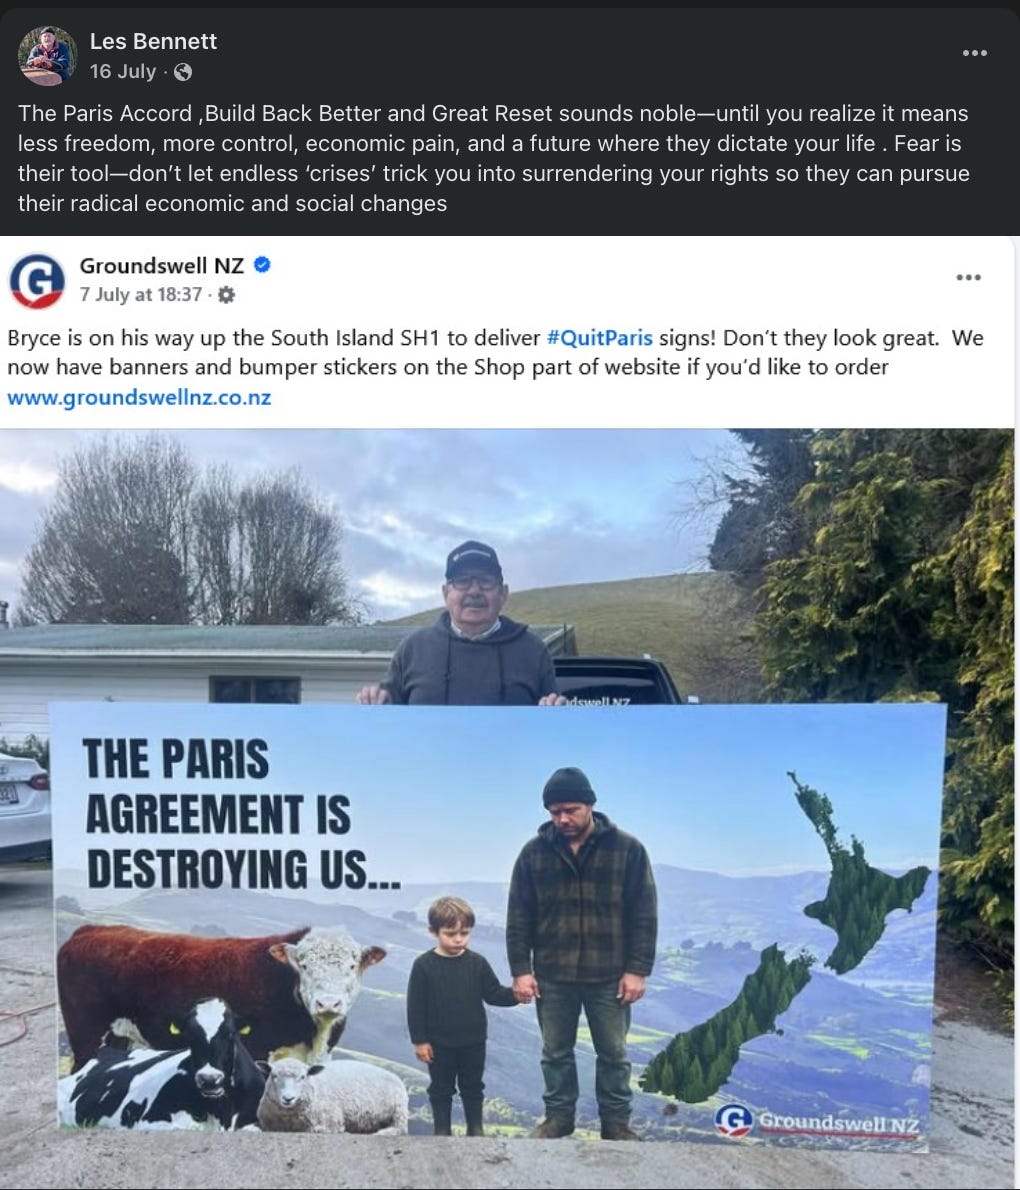Click the blue verified badge next to Groundswell NZ
This screenshot has height=1190, width=1020.
(x=262, y=265)
